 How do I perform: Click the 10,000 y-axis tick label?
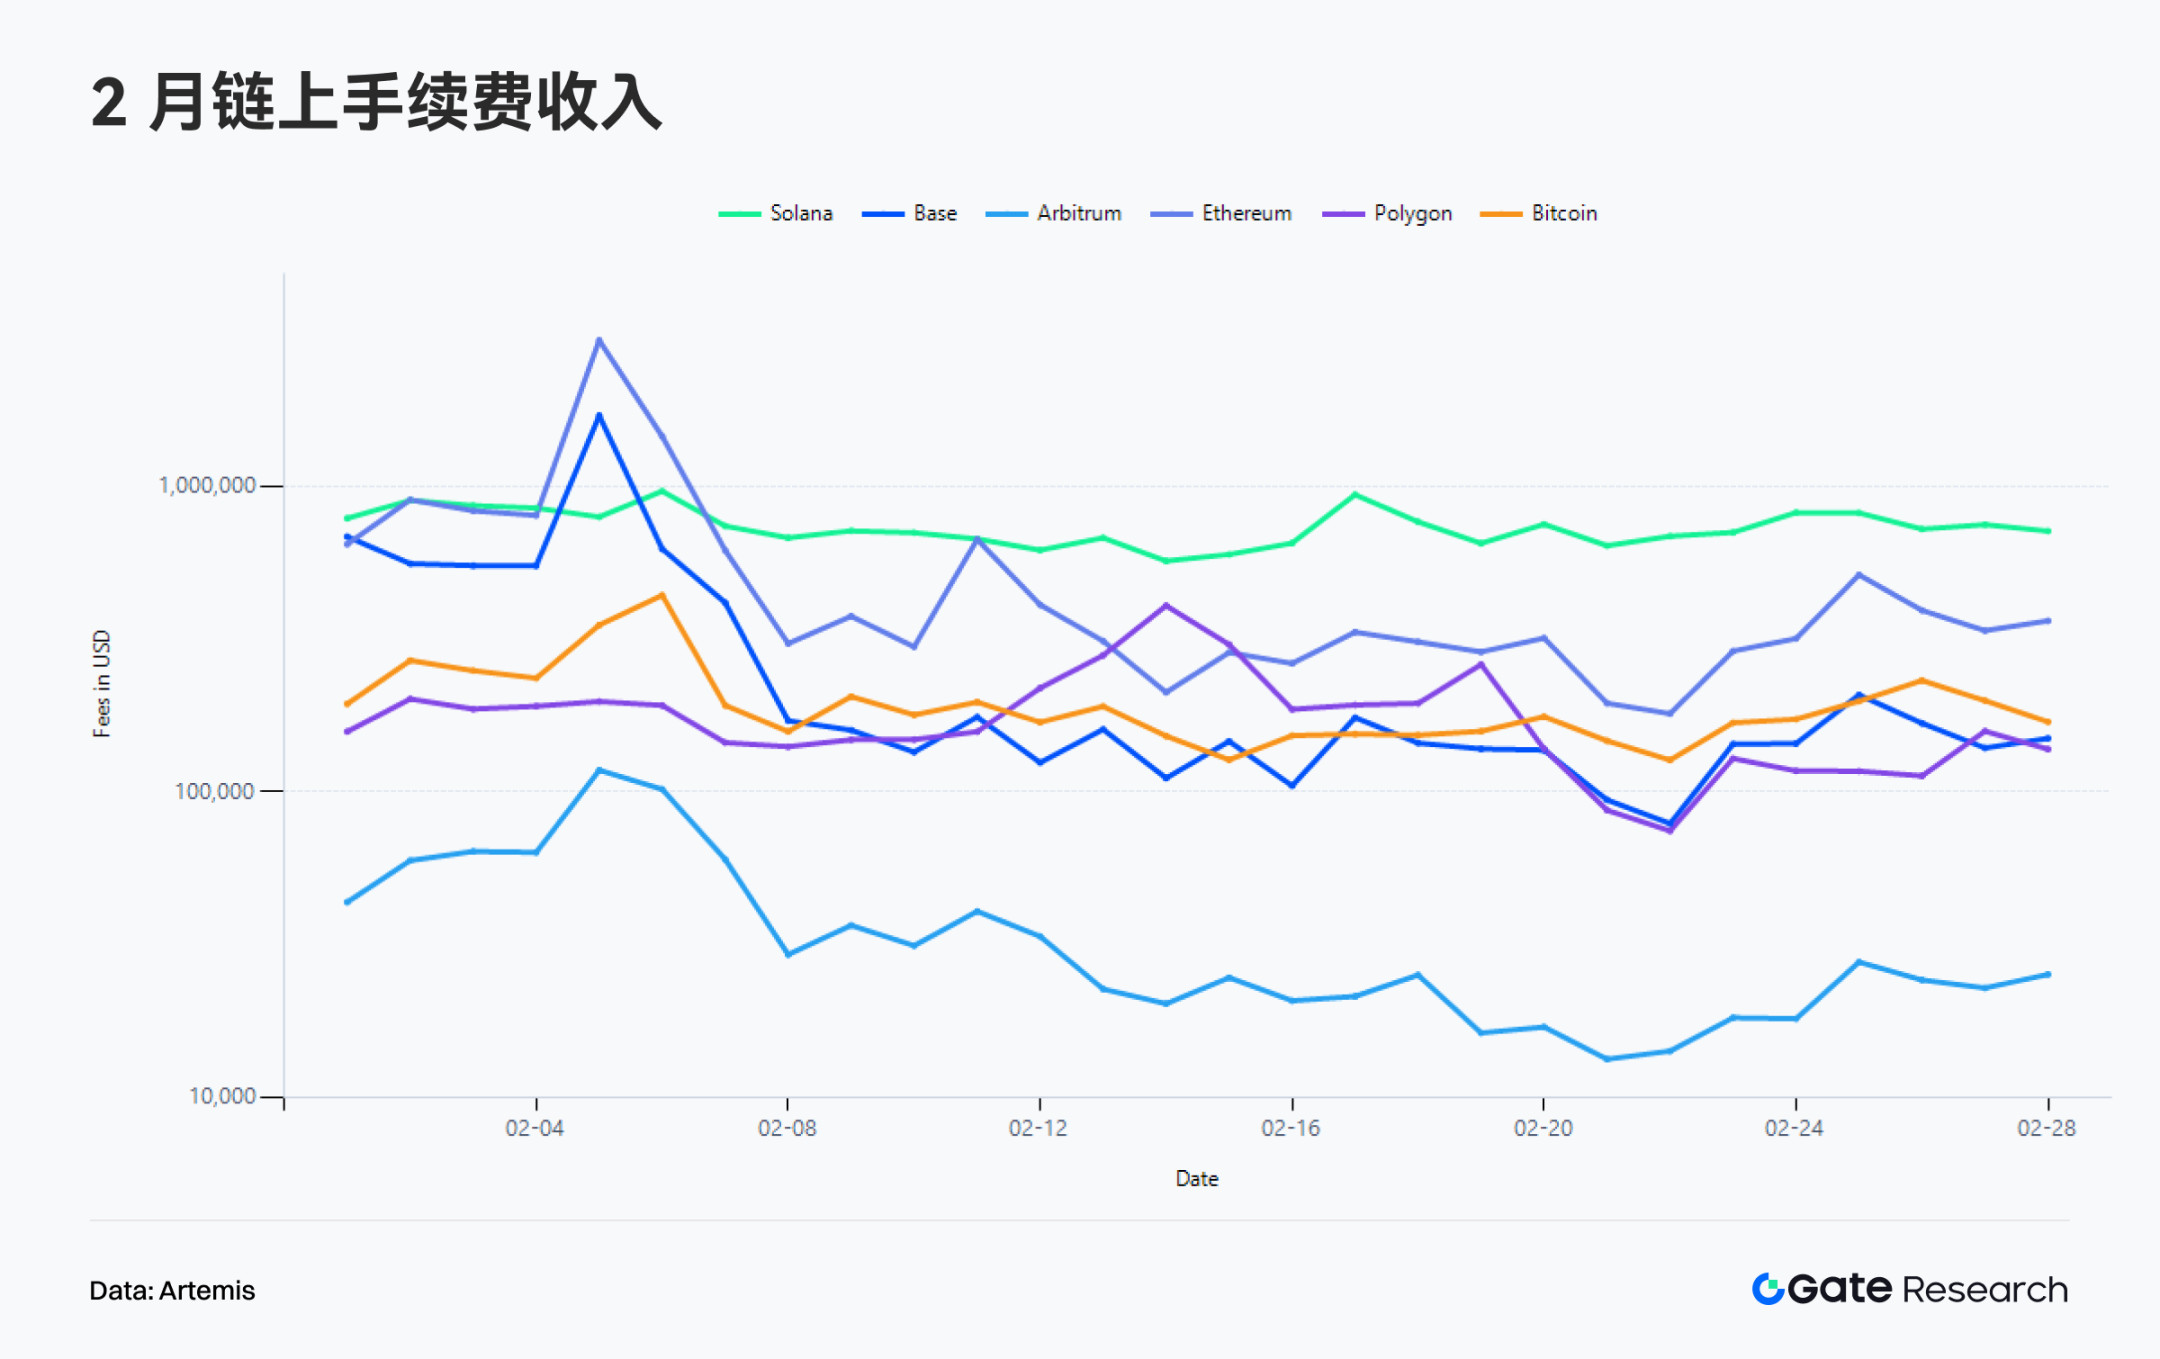[221, 1096]
